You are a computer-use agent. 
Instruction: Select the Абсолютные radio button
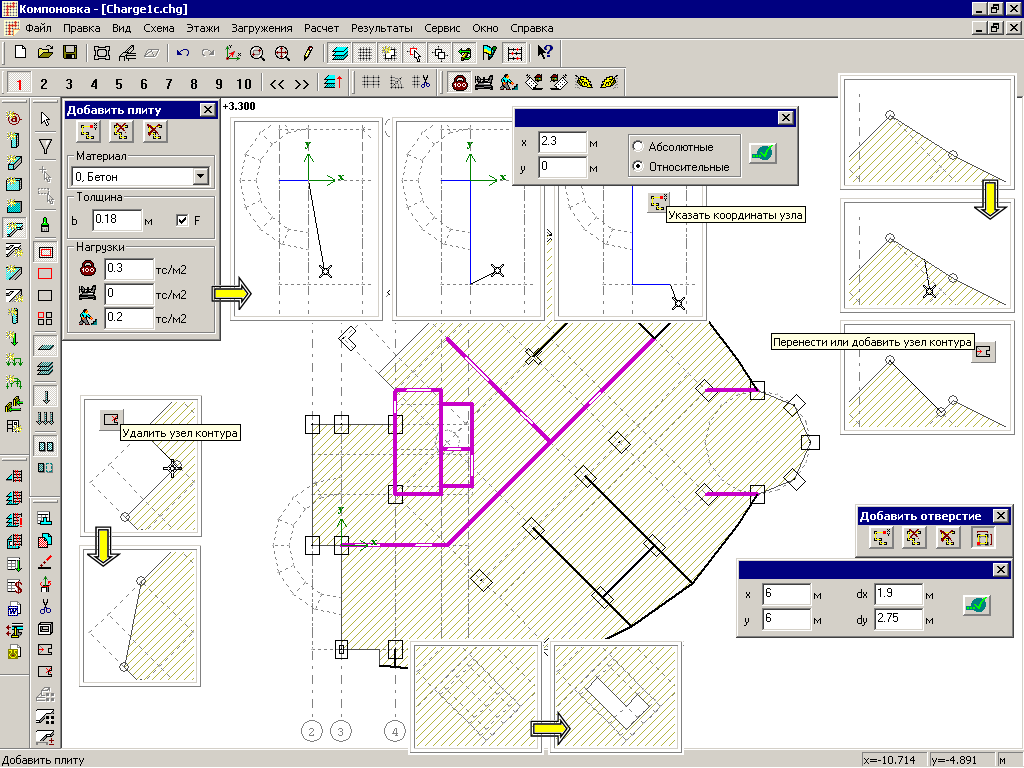[x=637, y=146]
